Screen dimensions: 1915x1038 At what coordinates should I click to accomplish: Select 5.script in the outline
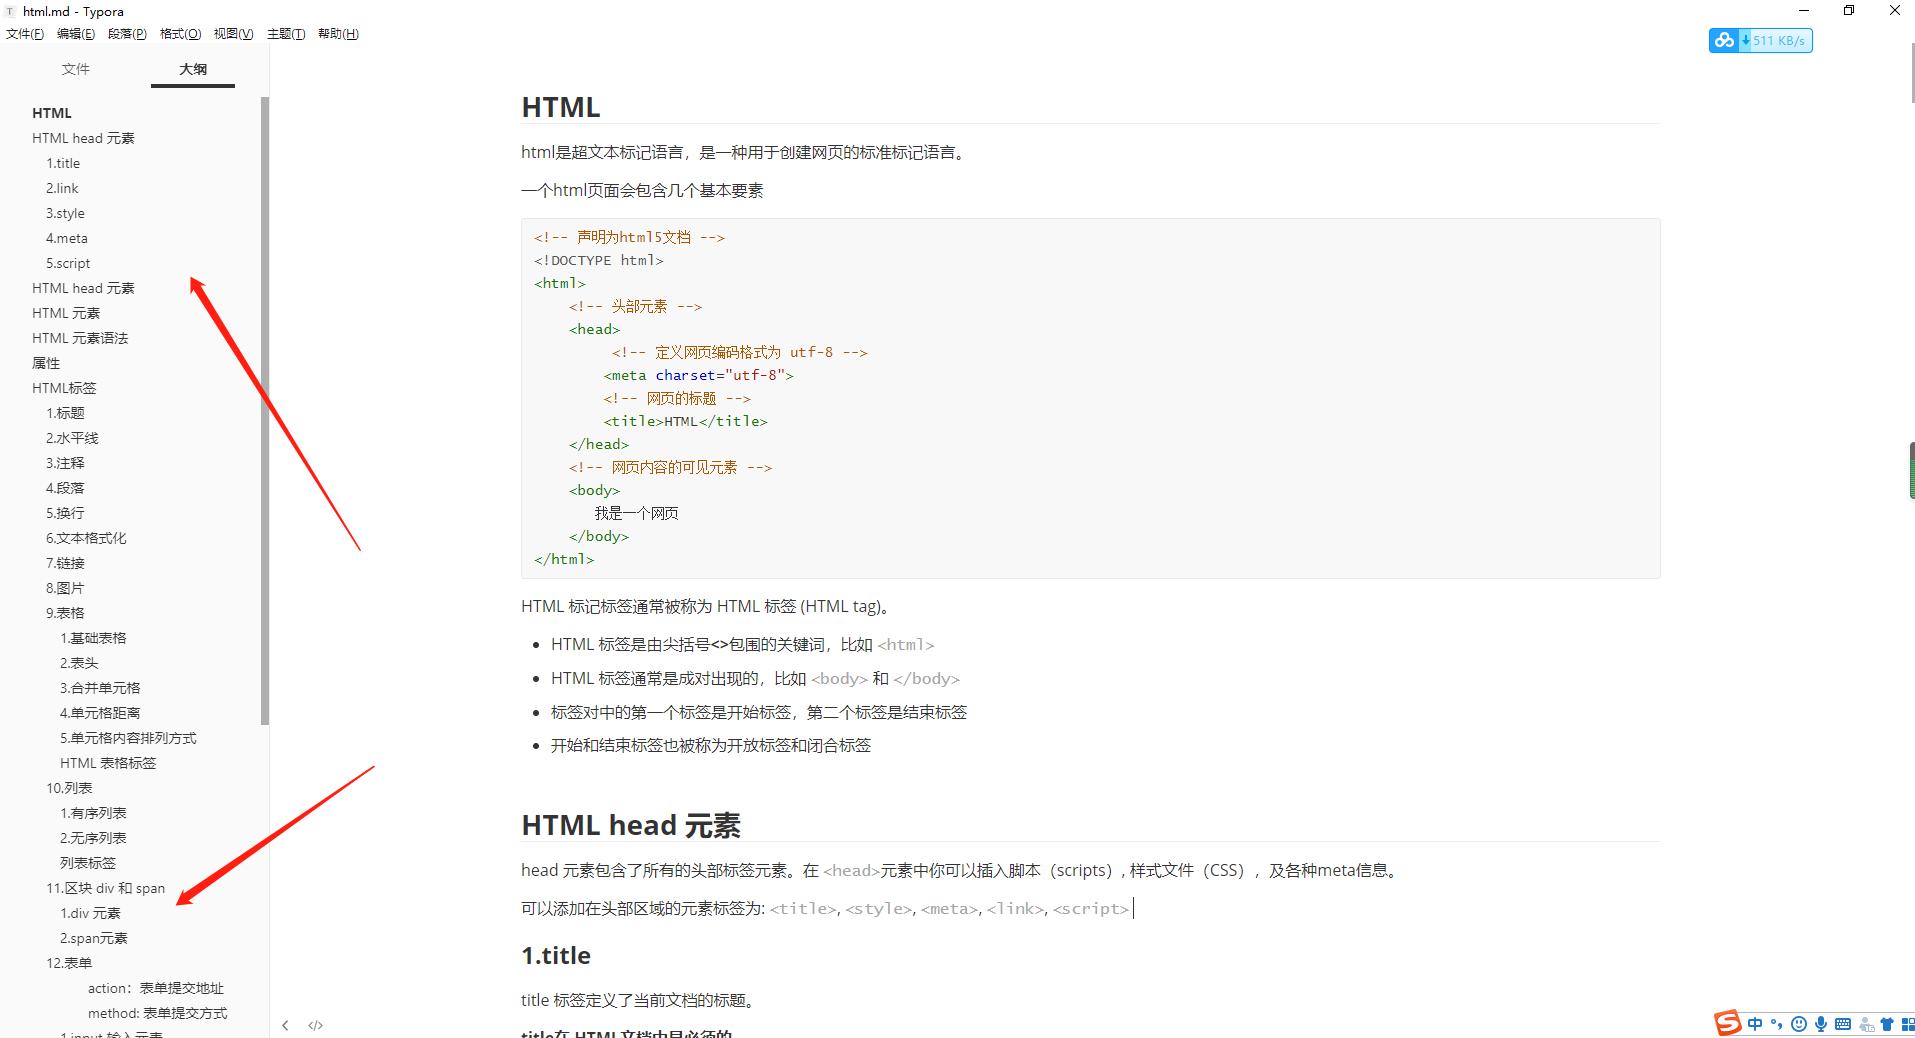[68, 263]
